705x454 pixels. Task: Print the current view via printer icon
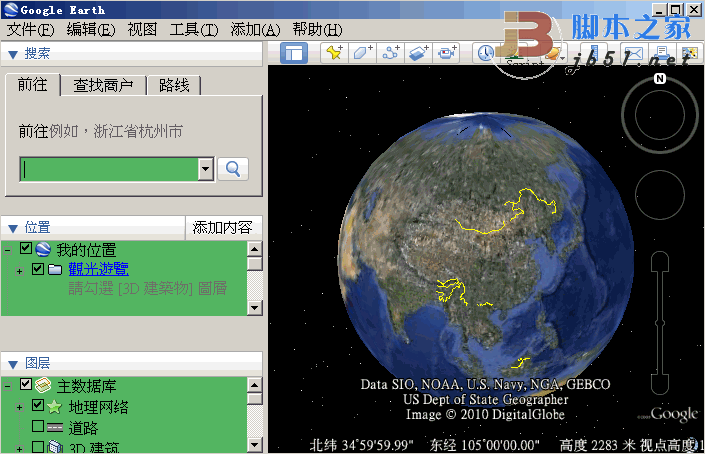[661, 54]
